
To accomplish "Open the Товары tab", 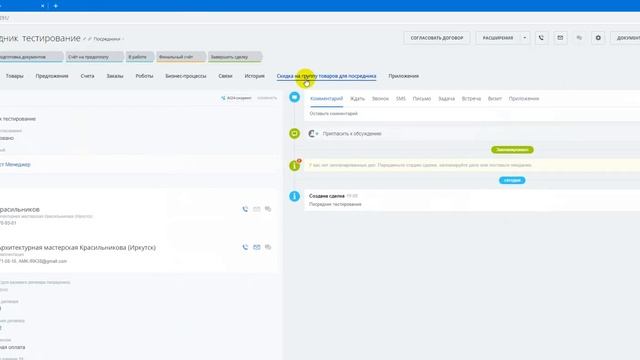I will (x=14, y=76).
